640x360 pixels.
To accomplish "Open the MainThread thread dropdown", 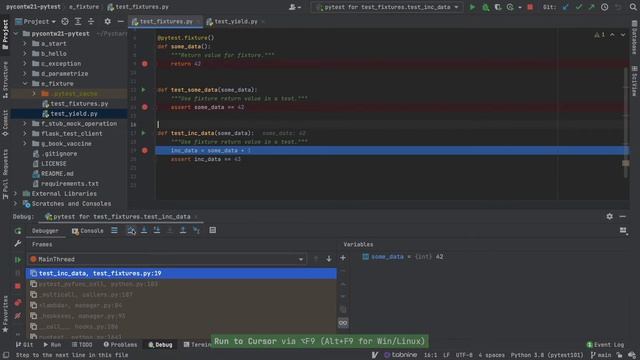I will pyautogui.click(x=167, y=259).
